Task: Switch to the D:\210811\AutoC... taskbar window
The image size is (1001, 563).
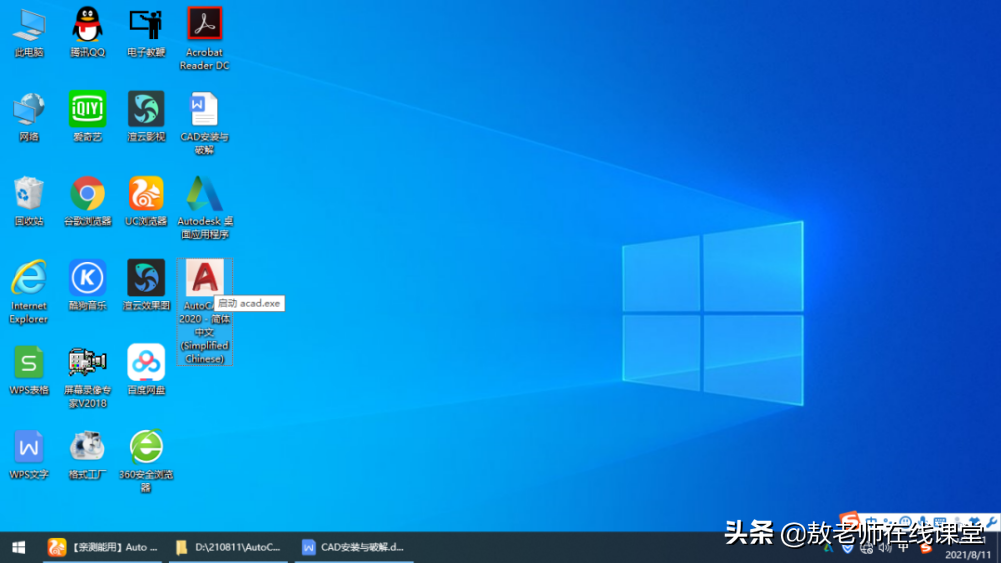Action: [x=228, y=547]
